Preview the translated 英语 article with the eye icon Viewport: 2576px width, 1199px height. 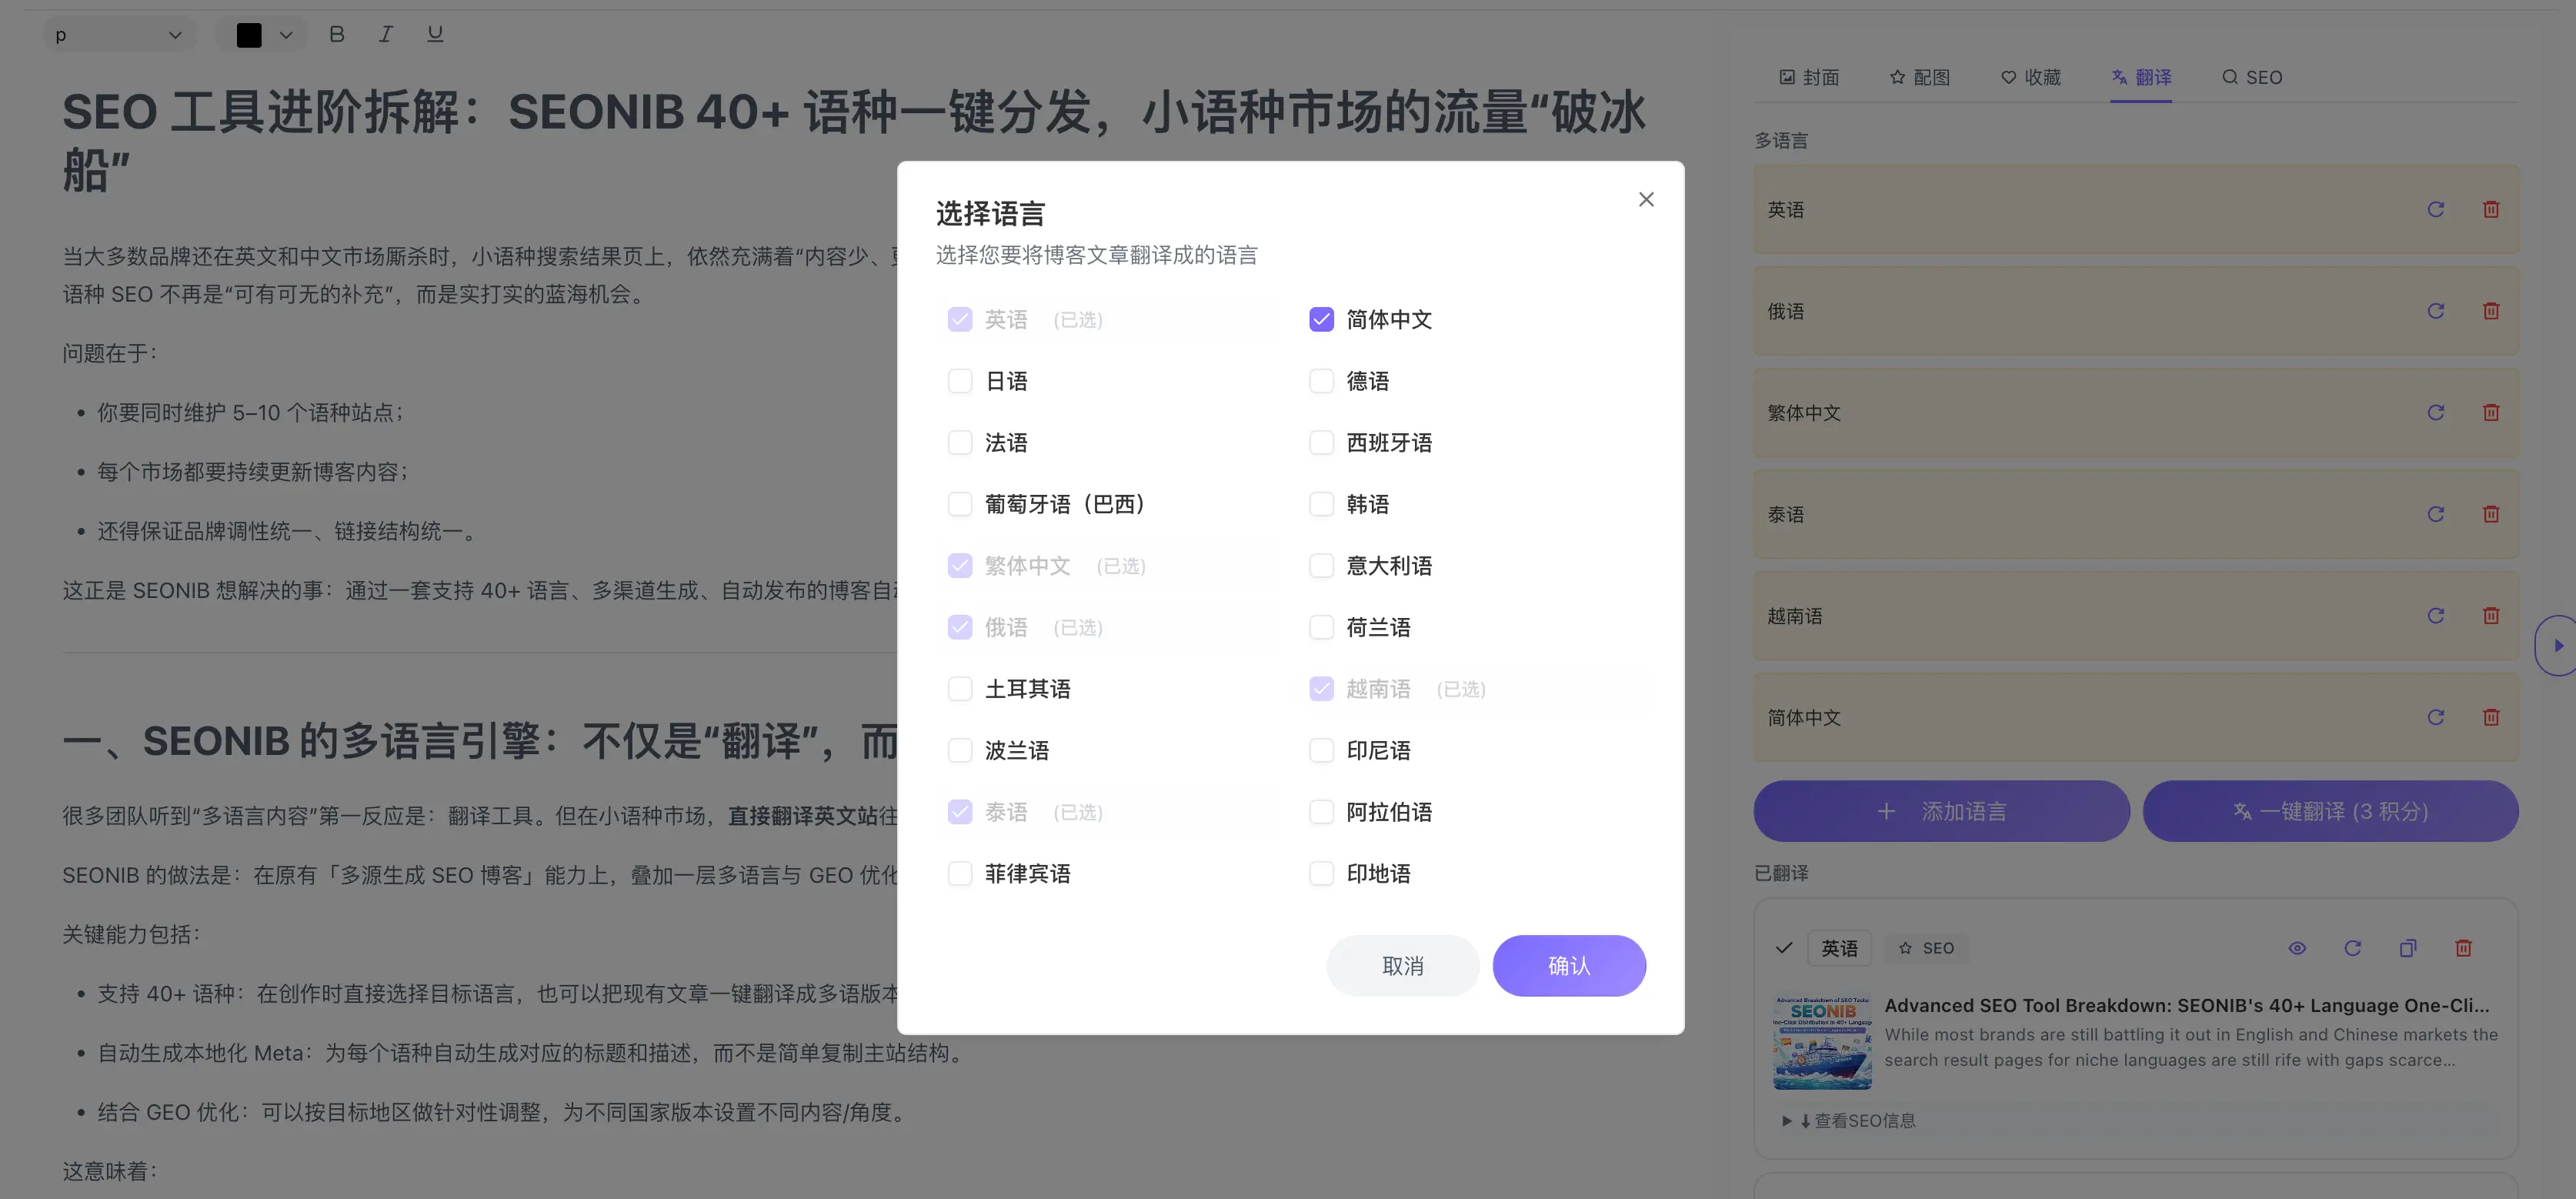(x=2297, y=948)
